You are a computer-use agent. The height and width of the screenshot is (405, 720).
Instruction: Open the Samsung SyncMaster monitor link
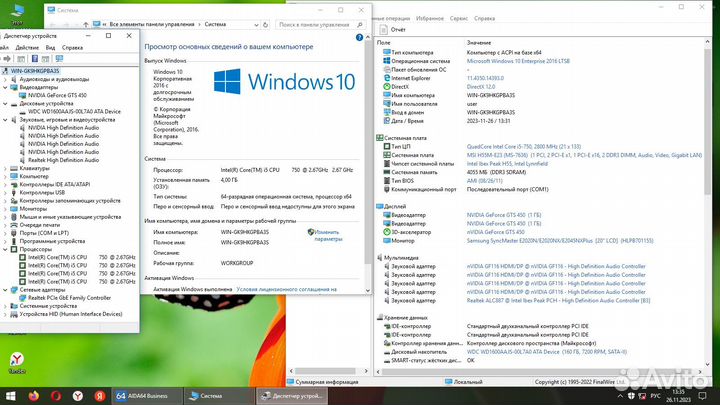click(x=560, y=241)
